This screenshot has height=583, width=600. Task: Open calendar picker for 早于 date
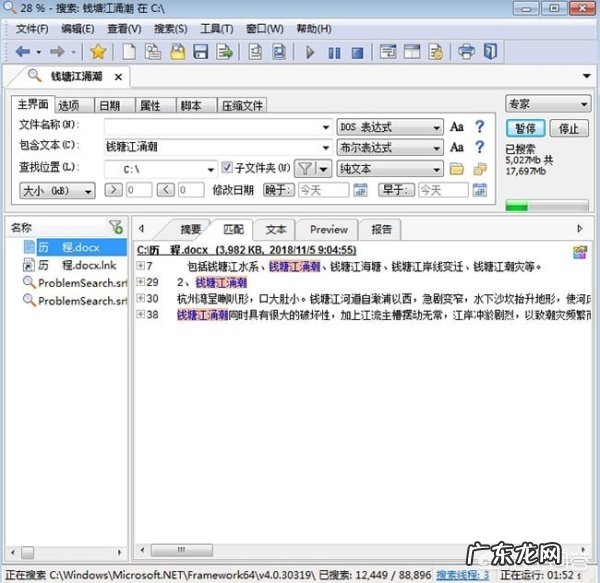(480, 190)
